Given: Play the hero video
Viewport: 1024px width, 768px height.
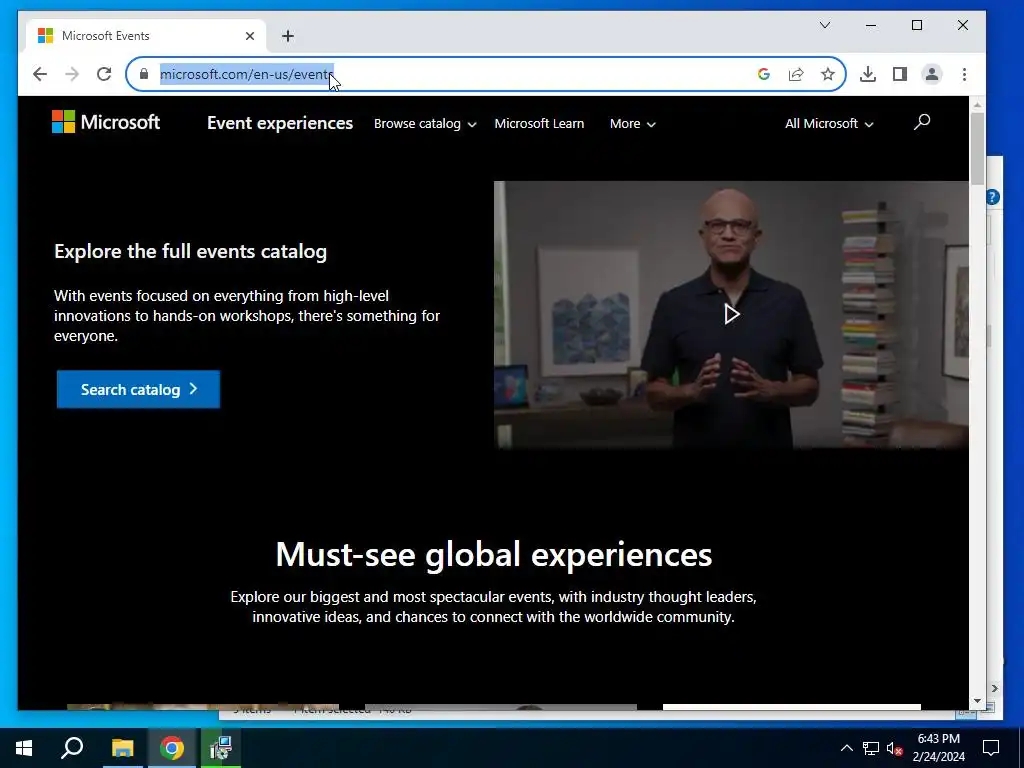Looking at the screenshot, I should 731,315.
